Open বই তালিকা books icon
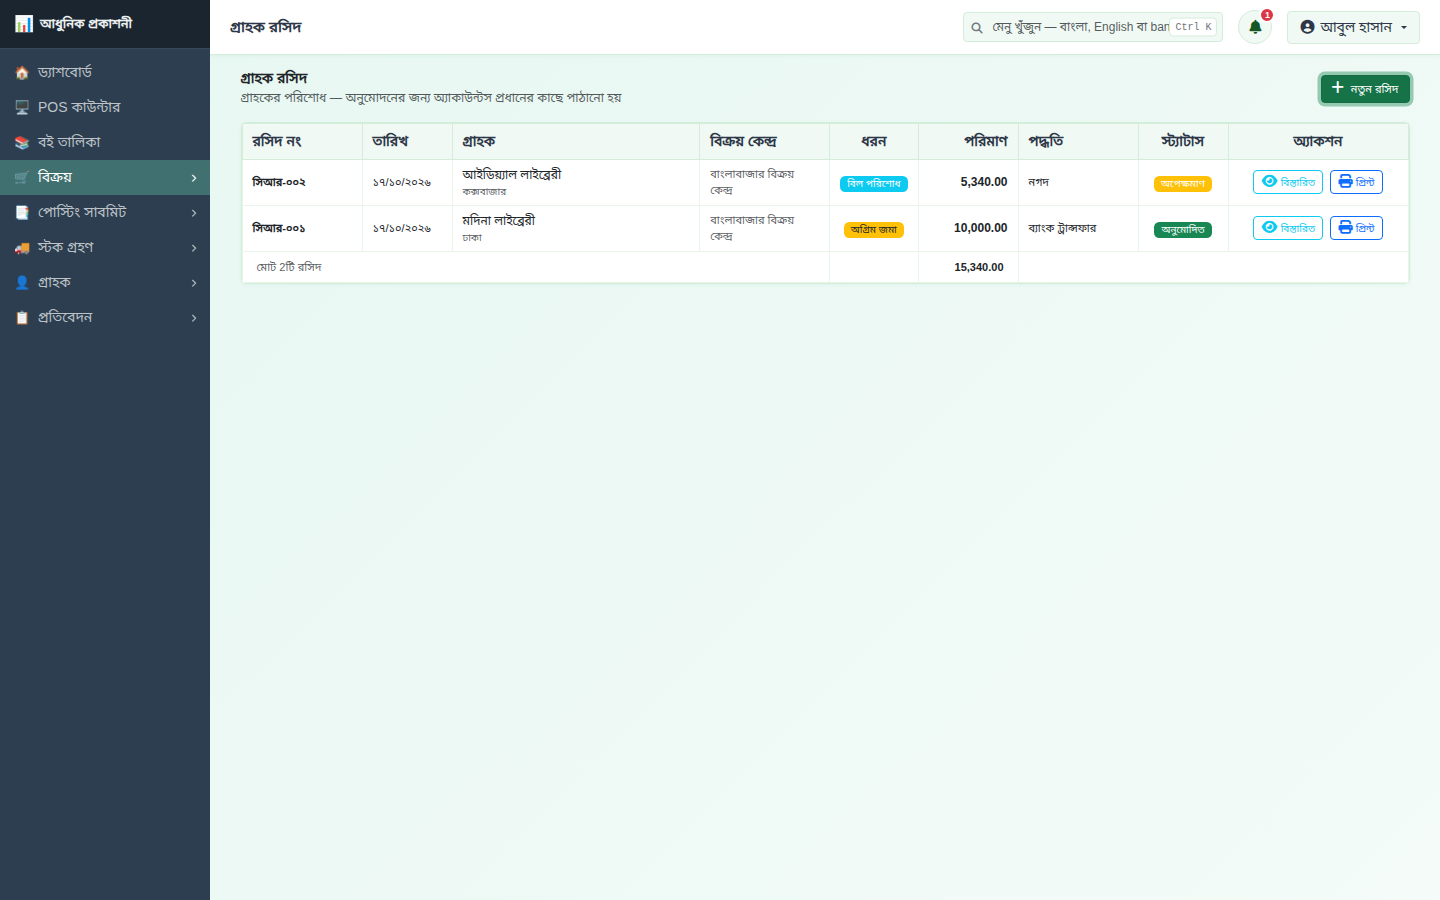 coord(22,143)
